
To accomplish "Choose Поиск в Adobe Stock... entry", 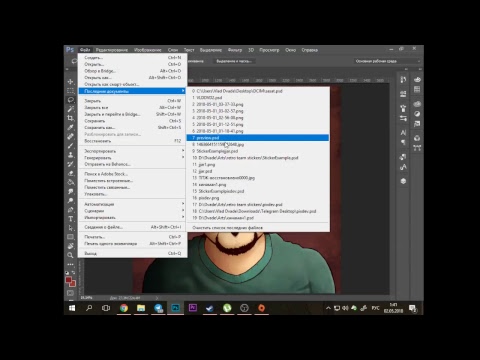I will [x=132, y=174].
